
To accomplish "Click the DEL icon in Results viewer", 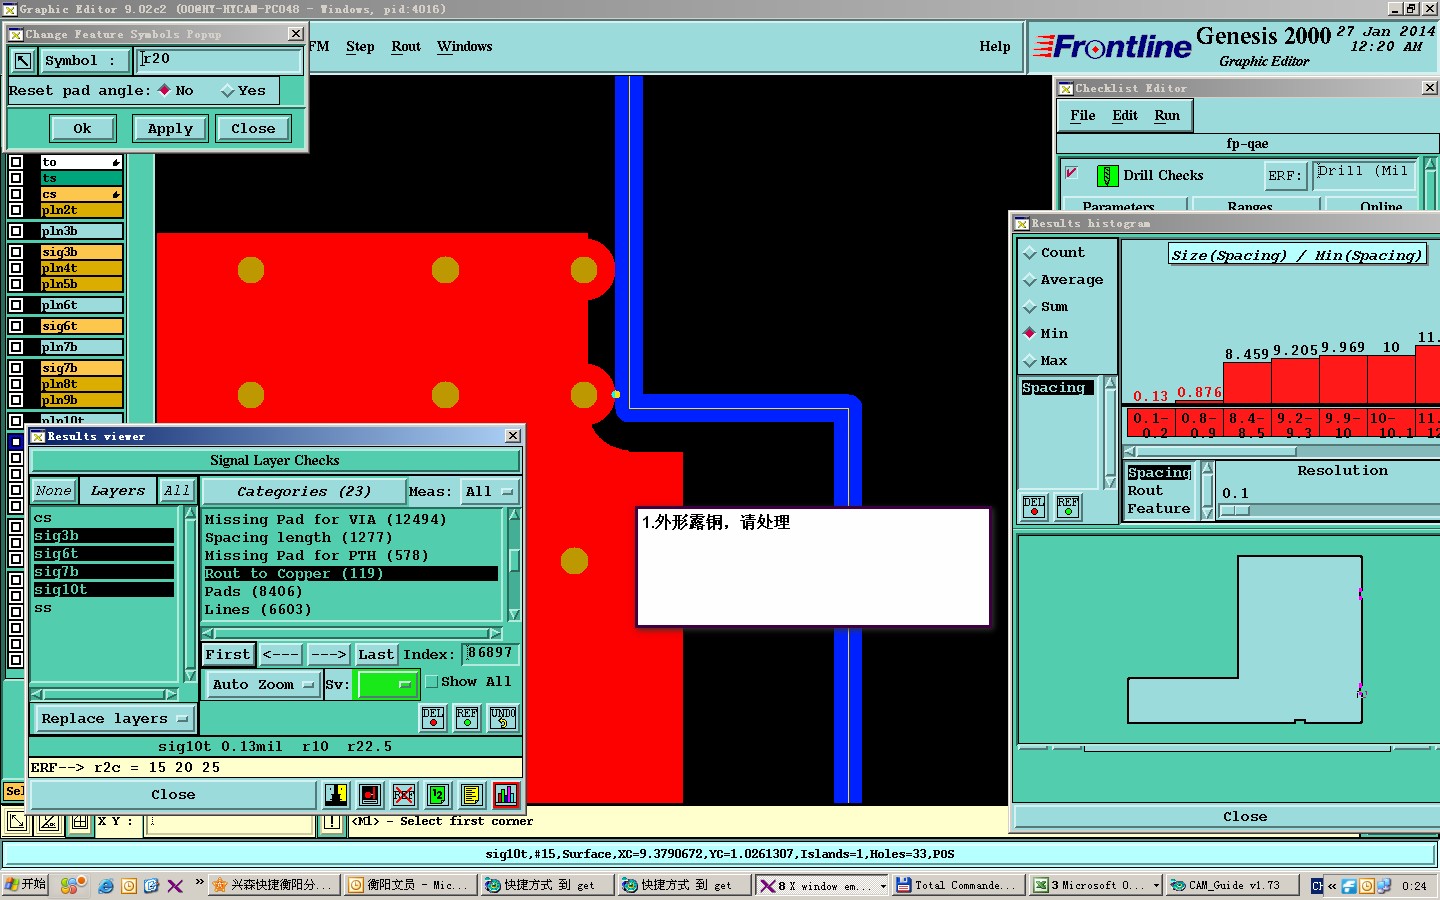I will (433, 718).
